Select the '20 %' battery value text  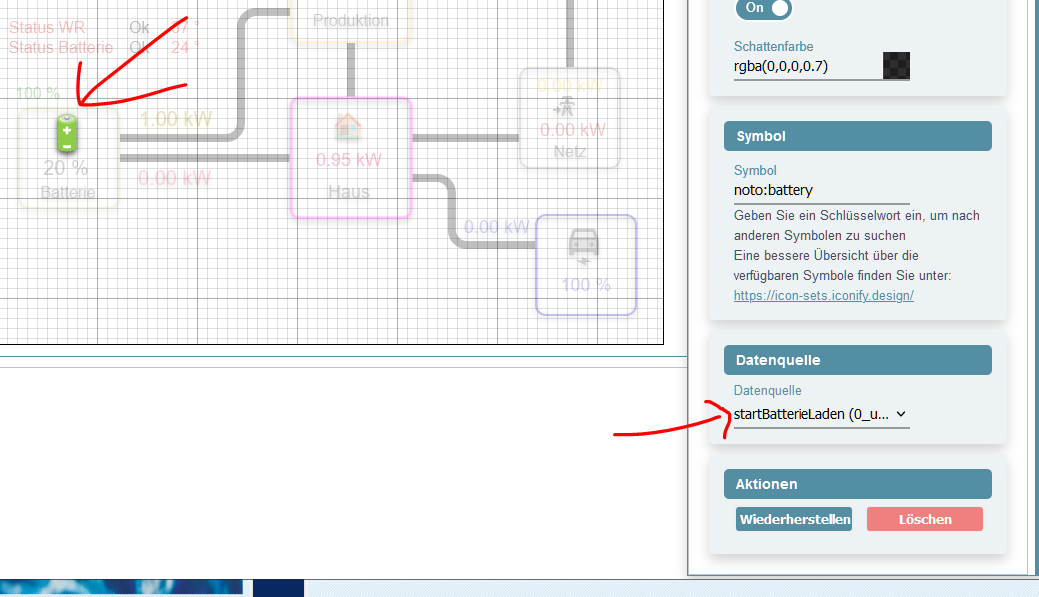tap(66, 168)
